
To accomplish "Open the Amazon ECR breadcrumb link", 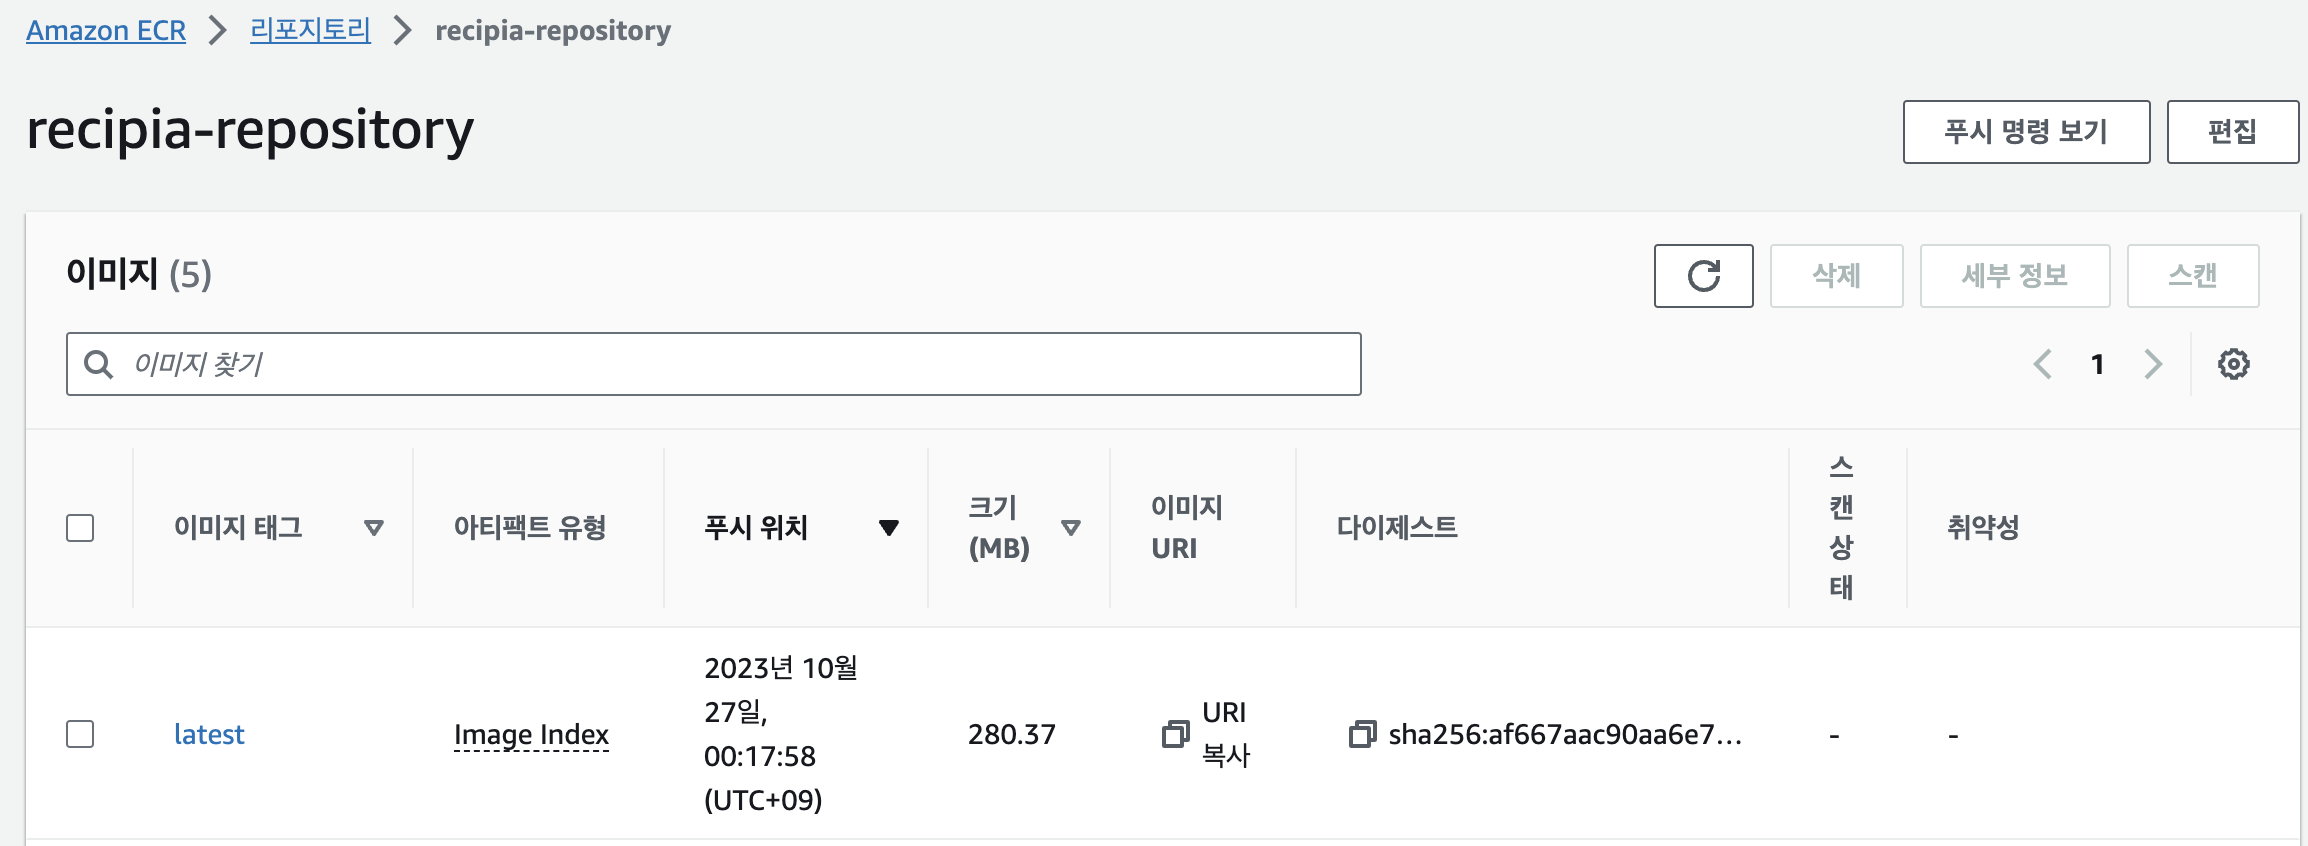I will tap(106, 31).
